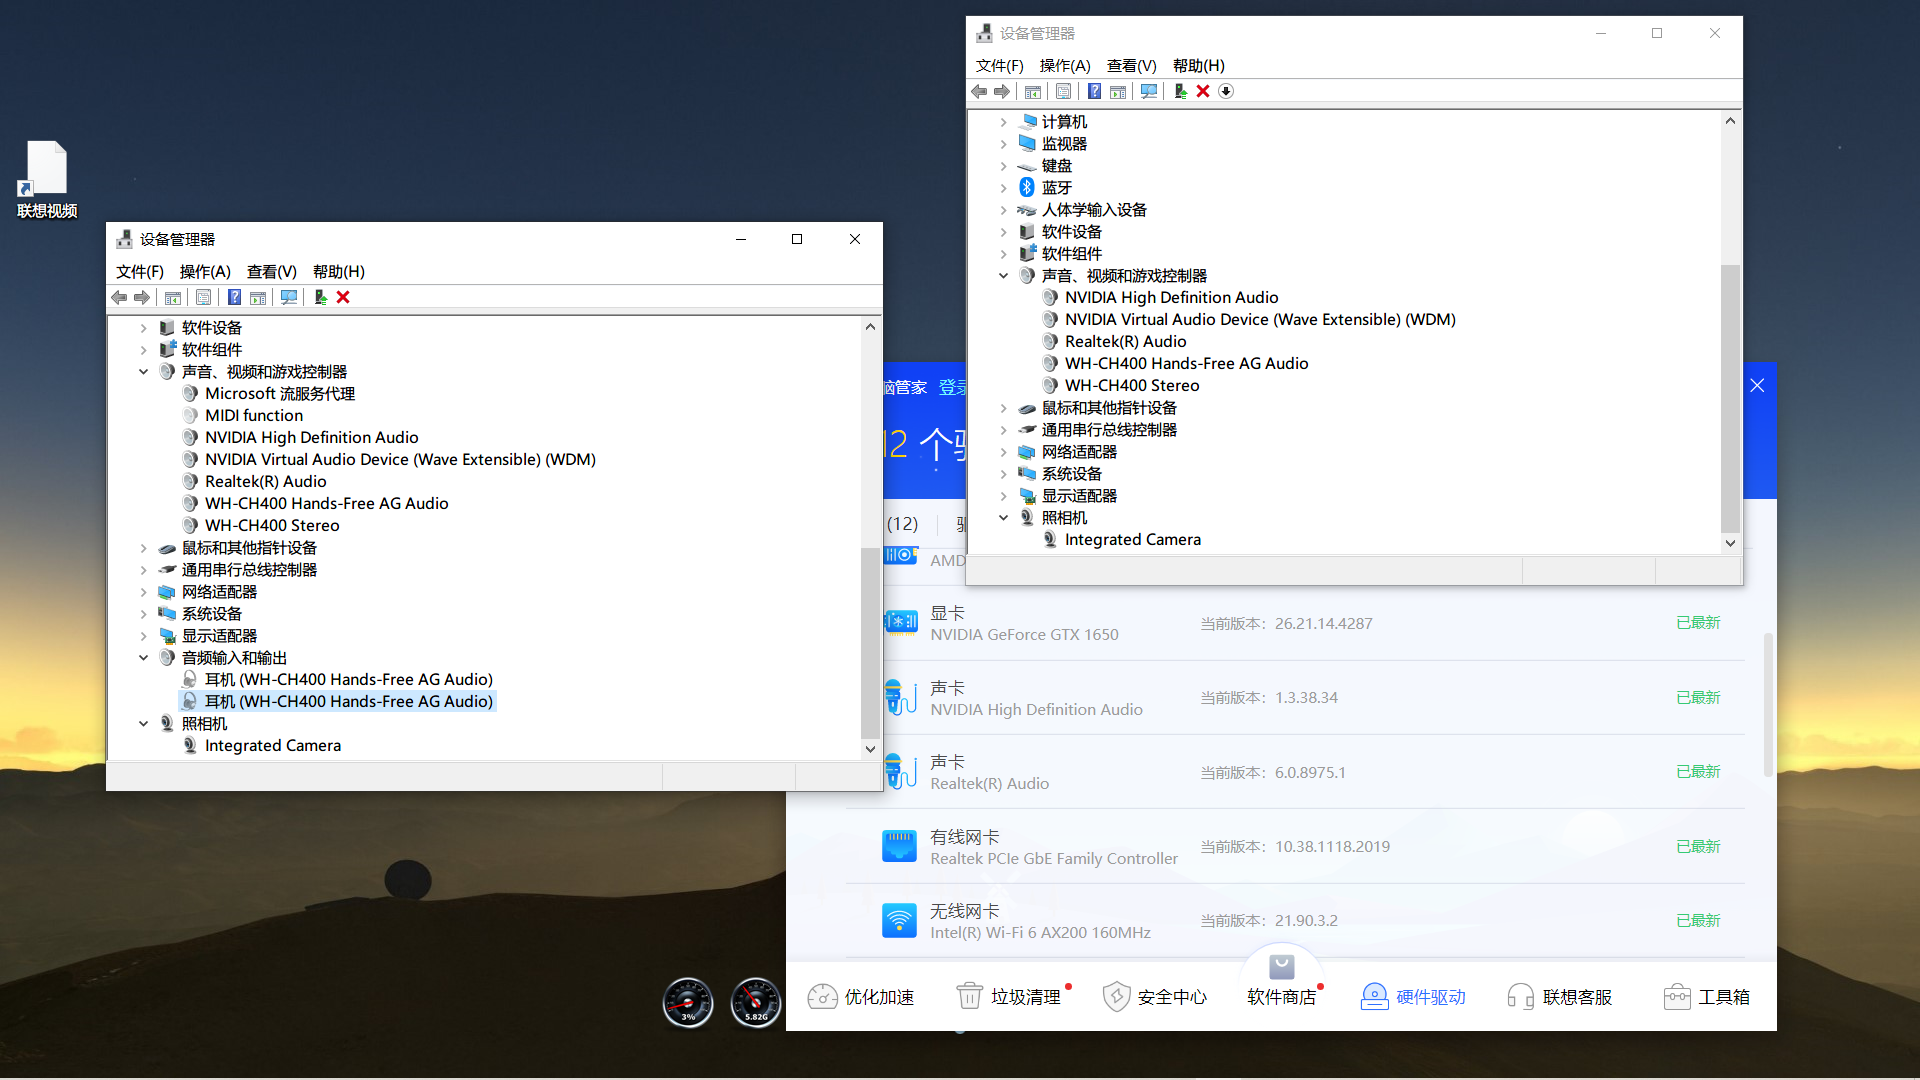This screenshot has height=1080, width=1920.
Task: Open 操作(A) menu in left Device Manager
Action: pyautogui.click(x=205, y=272)
